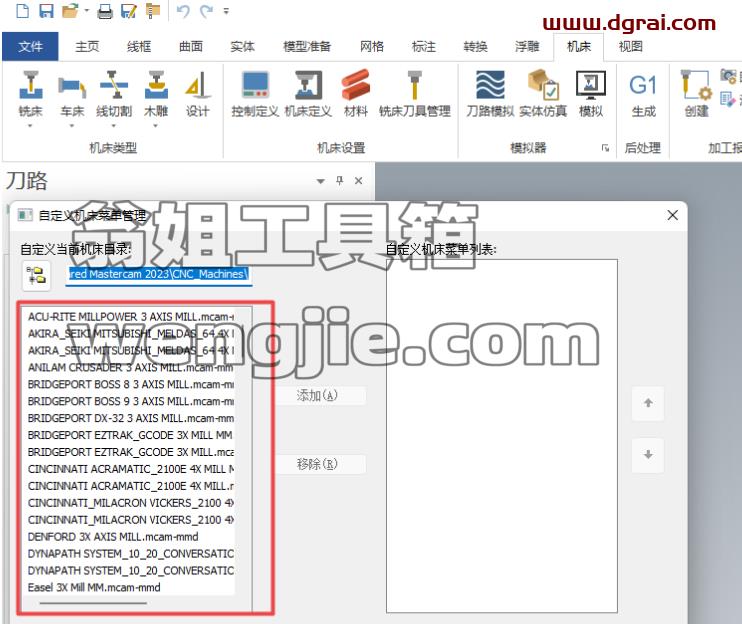Image resolution: width=742 pixels, height=624 pixels.
Task: Click the machine list horizontal scrollbar
Action: [93, 603]
